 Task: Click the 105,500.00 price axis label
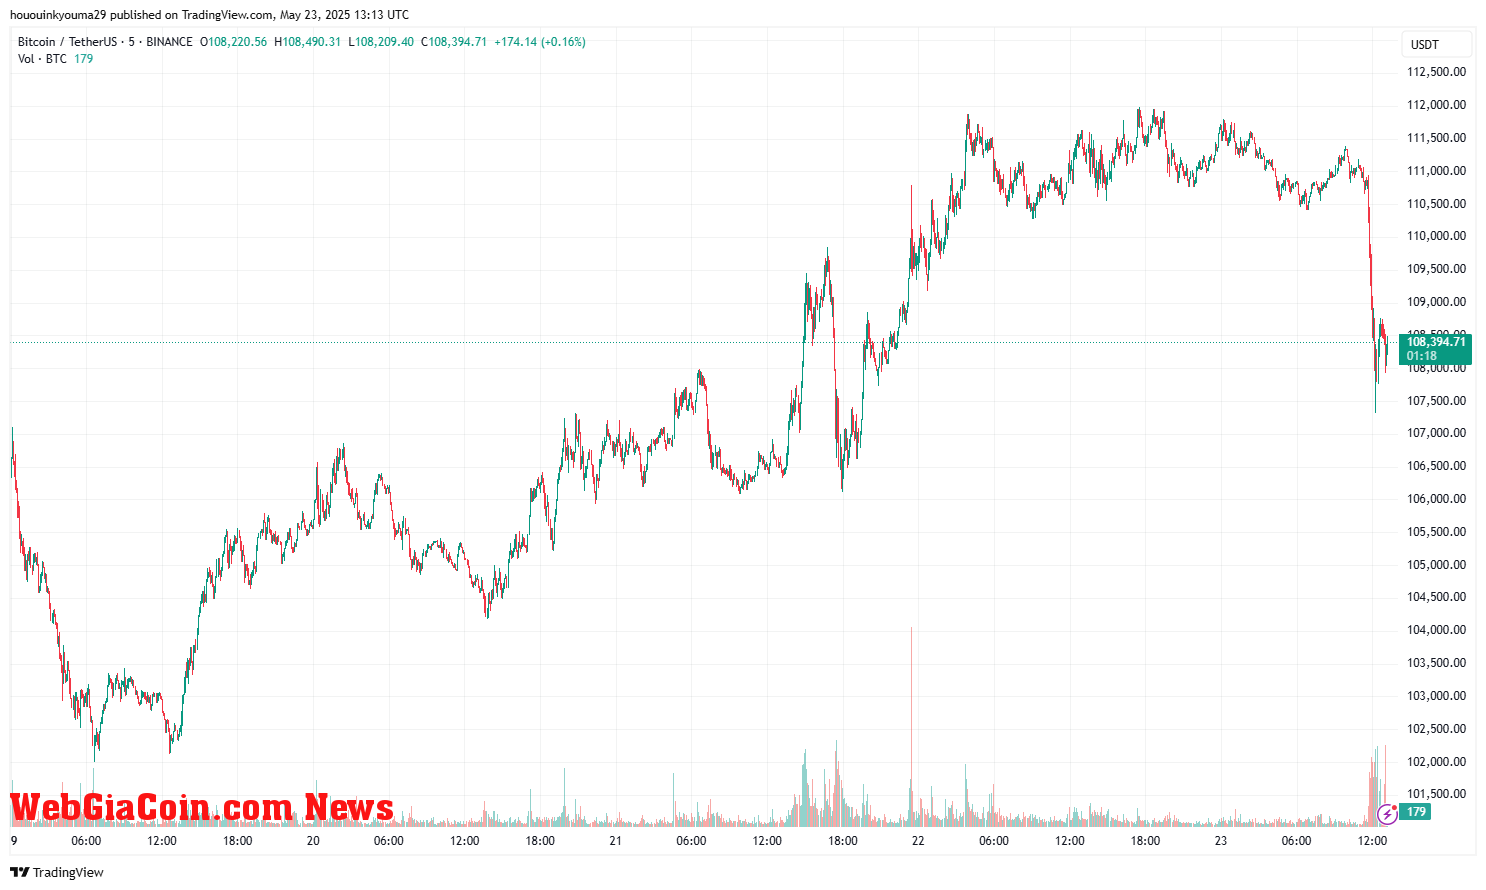(x=1437, y=532)
